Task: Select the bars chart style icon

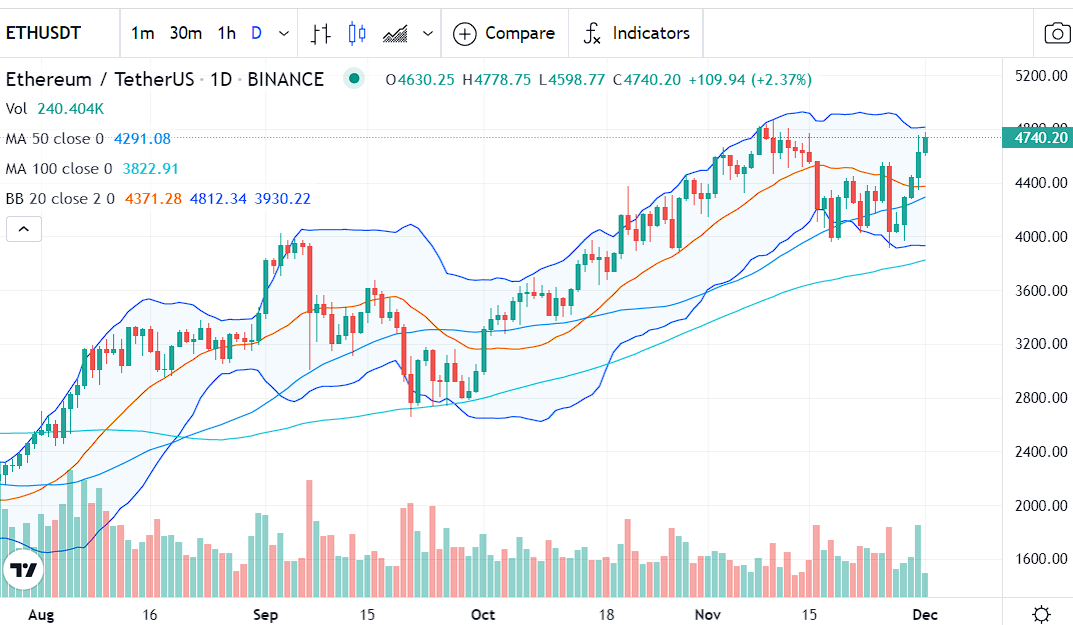Action: click(x=320, y=34)
